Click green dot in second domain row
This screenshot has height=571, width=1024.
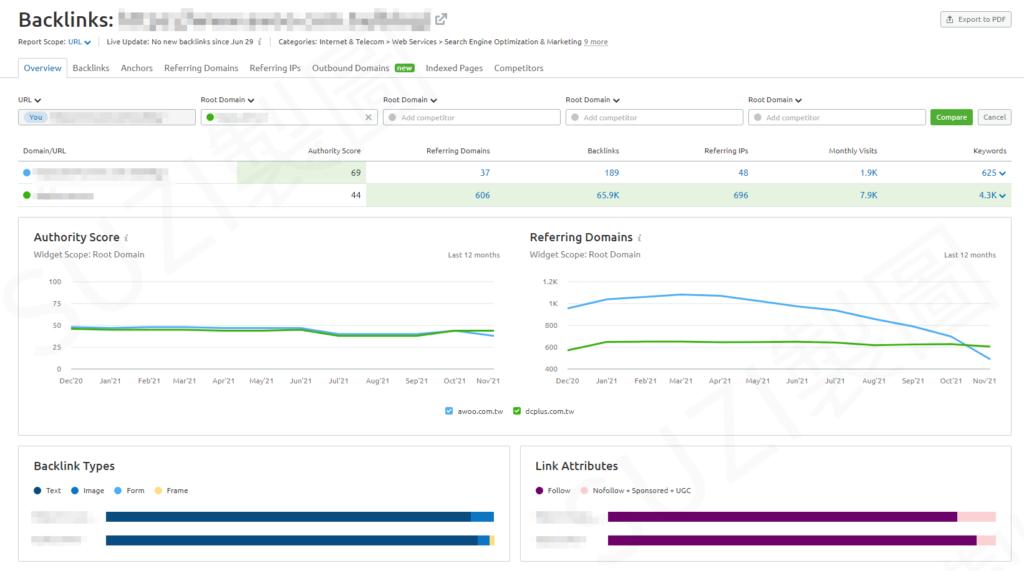coord(27,195)
